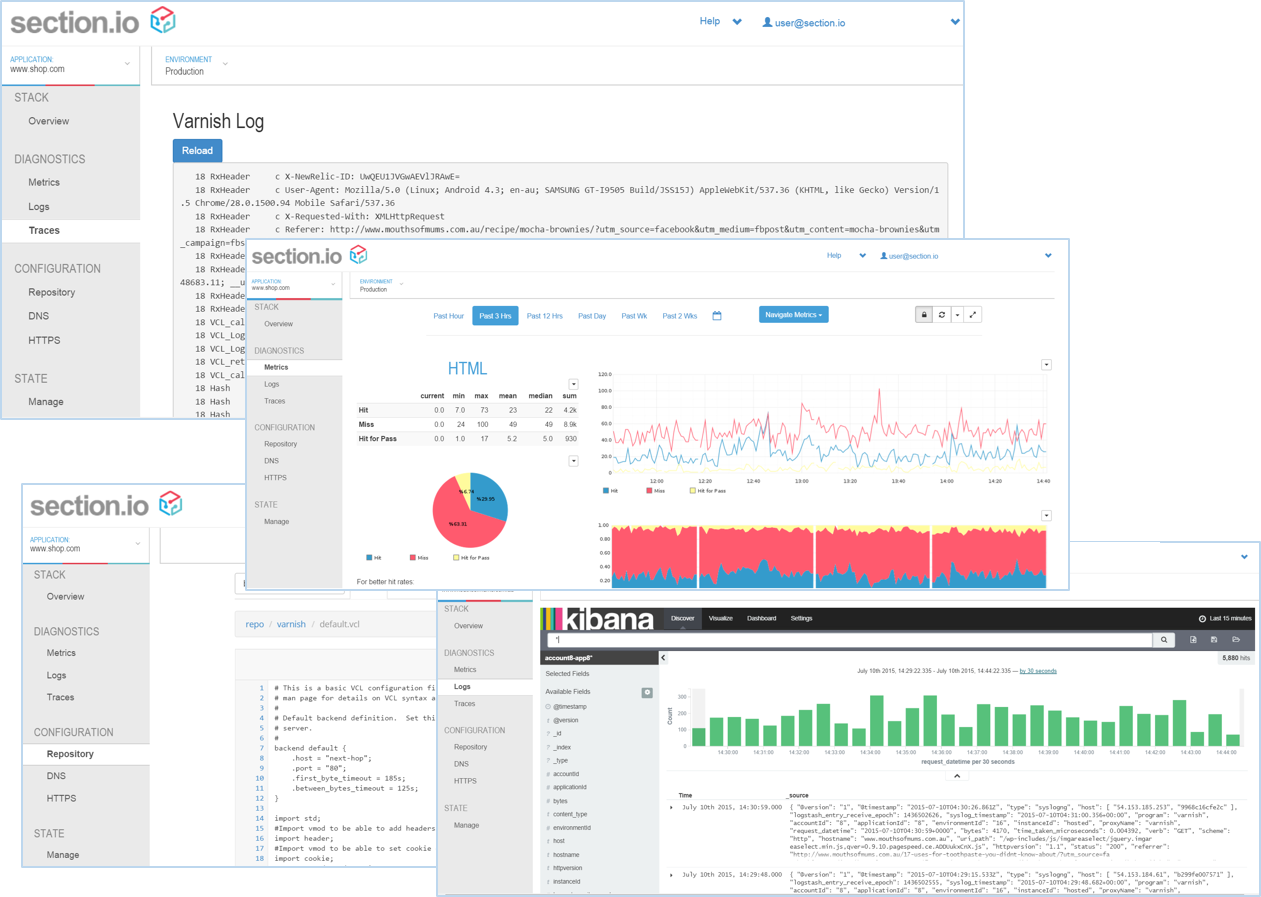Select the Past 12 Hrs time range
The width and height of the screenshot is (1261, 897).
(x=544, y=316)
